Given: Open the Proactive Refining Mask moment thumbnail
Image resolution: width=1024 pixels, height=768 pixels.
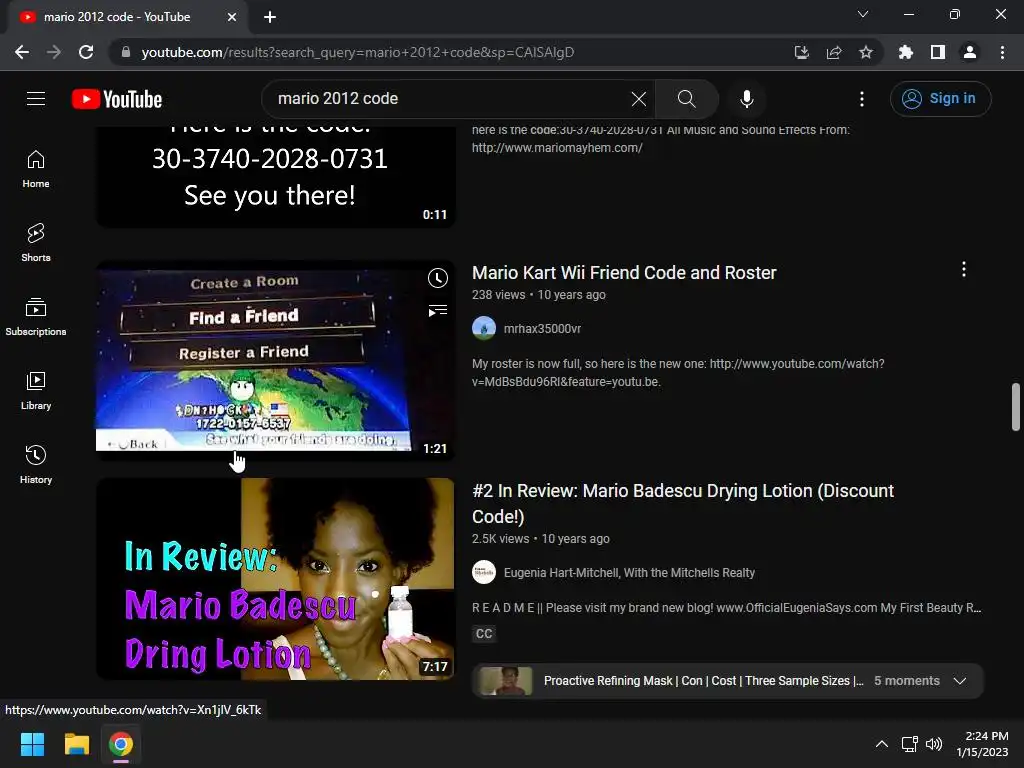Looking at the screenshot, I should pos(506,680).
